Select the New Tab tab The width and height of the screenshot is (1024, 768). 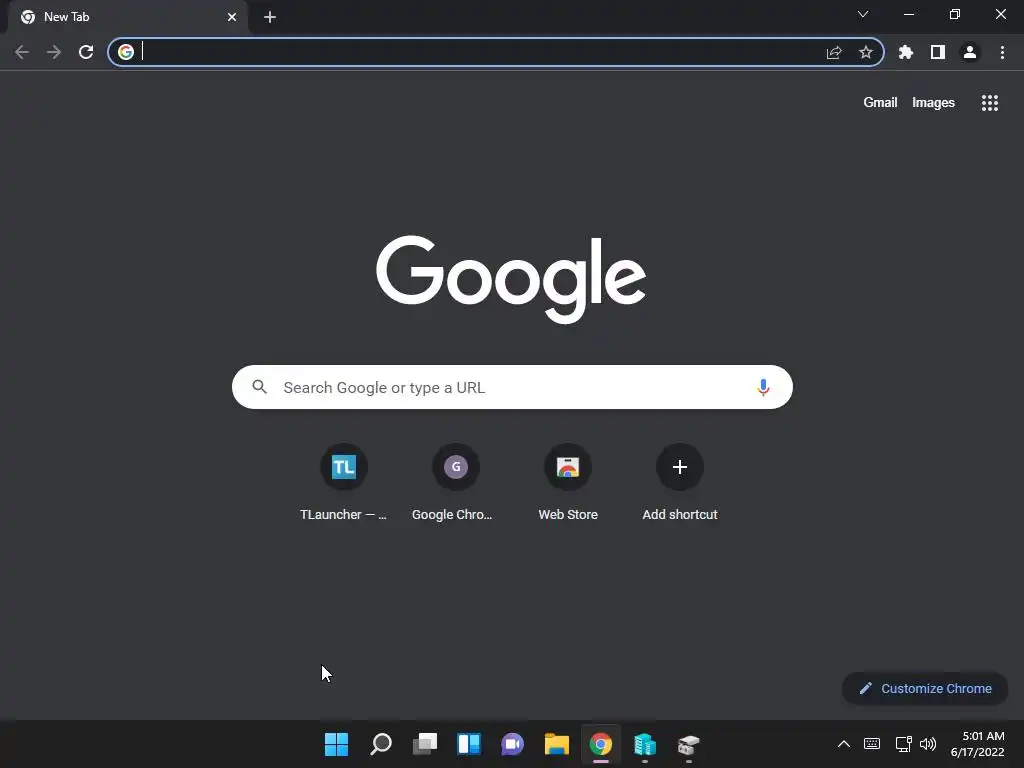pyautogui.click(x=127, y=17)
